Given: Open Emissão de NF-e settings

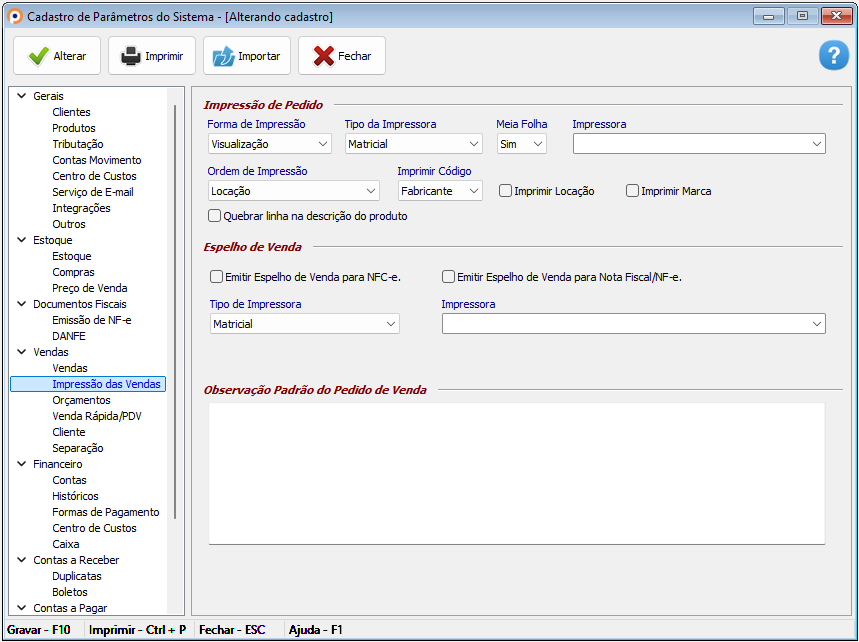Looking at the screenshot, I should [x=91, y=320].
